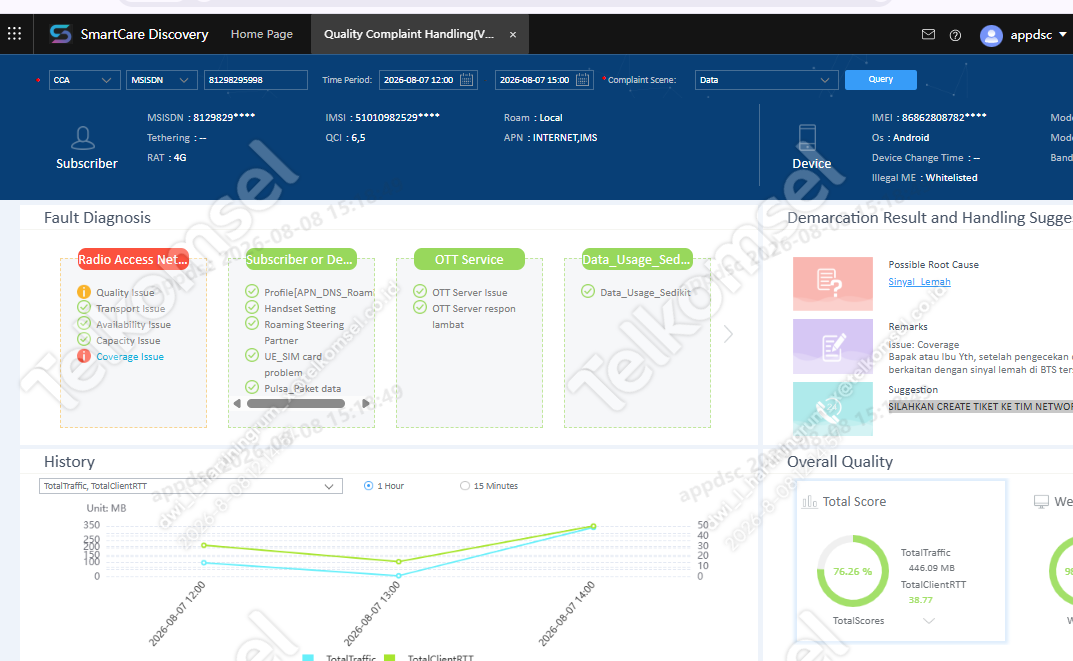Open the MSISDN type dropdown
This screenshot has height=661, width=1073.
point(161,80)
